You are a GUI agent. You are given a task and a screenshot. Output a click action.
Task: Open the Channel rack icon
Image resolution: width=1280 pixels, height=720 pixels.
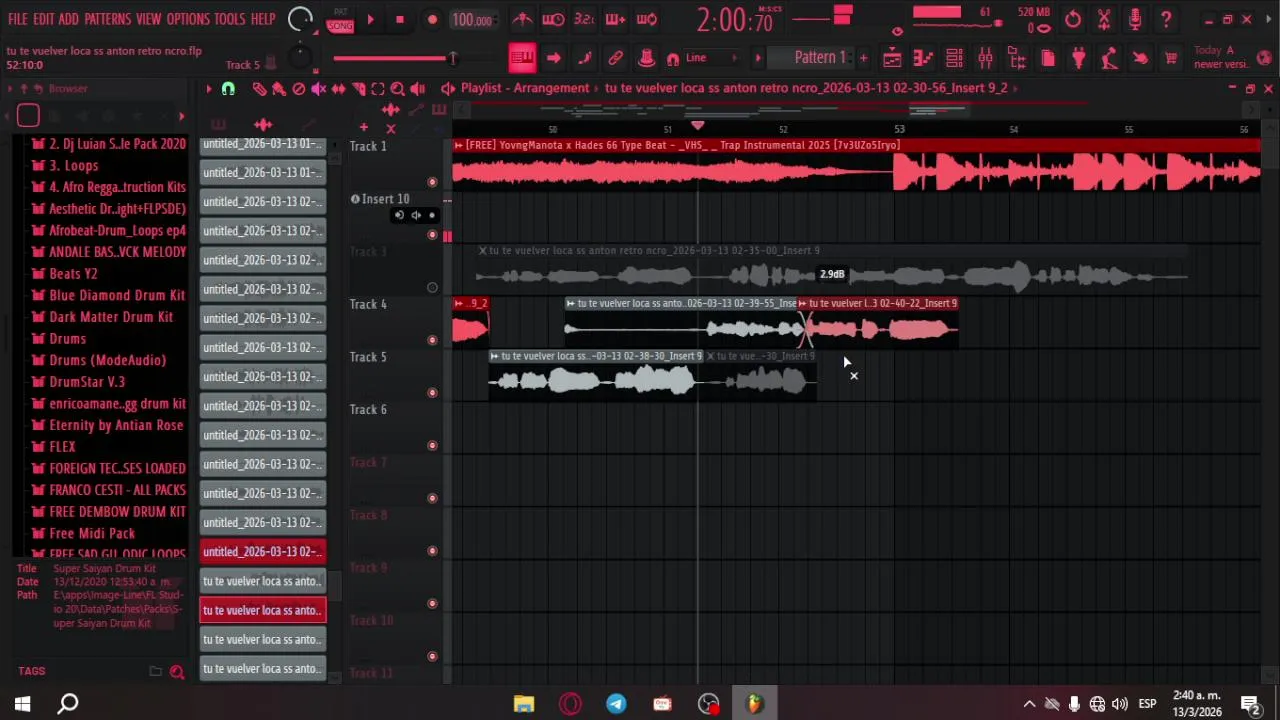click(x=954, y=58)
